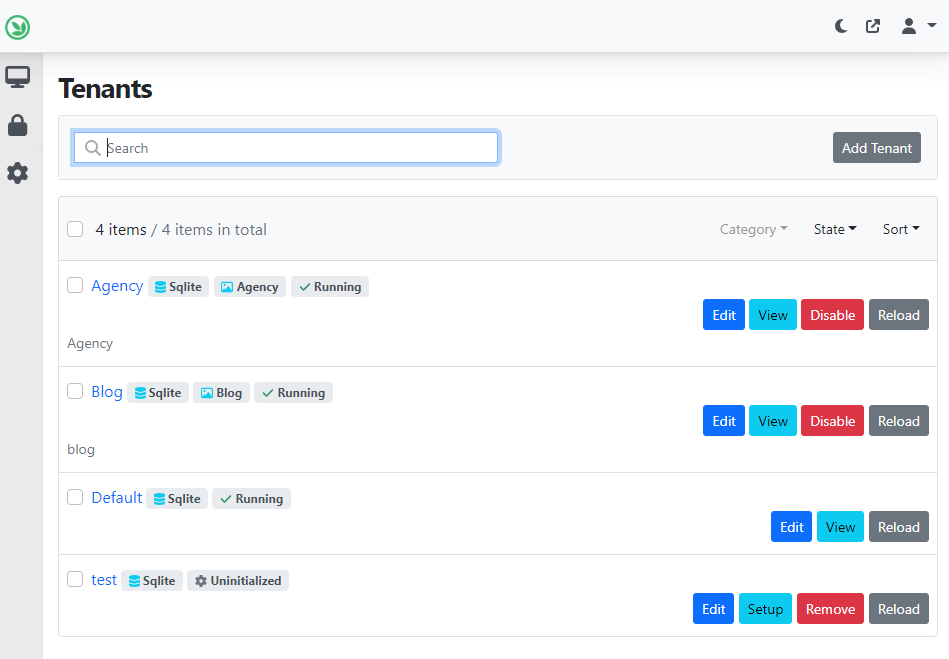The image size is (949, 659).
Task: Reload the test tenant
Action: click(899, 609)
